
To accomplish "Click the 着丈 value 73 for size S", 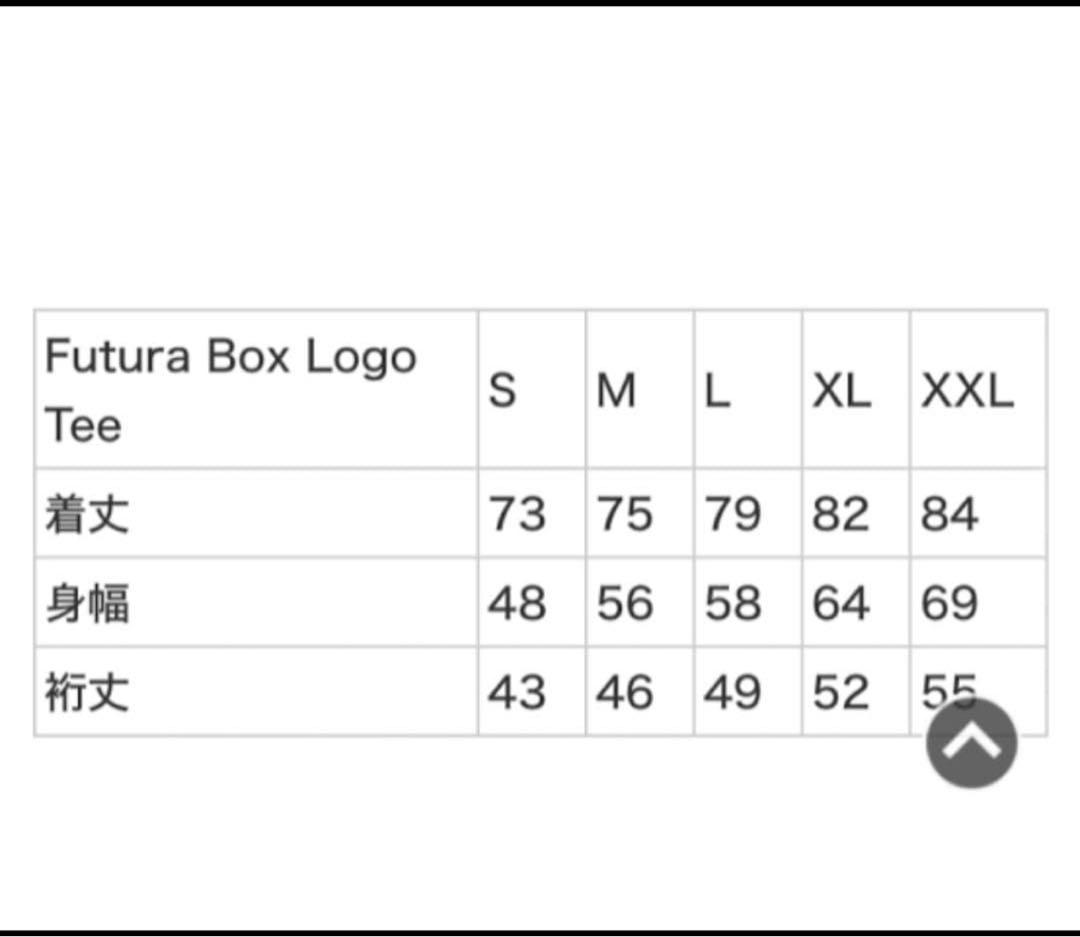I will (x=517, y=515).
